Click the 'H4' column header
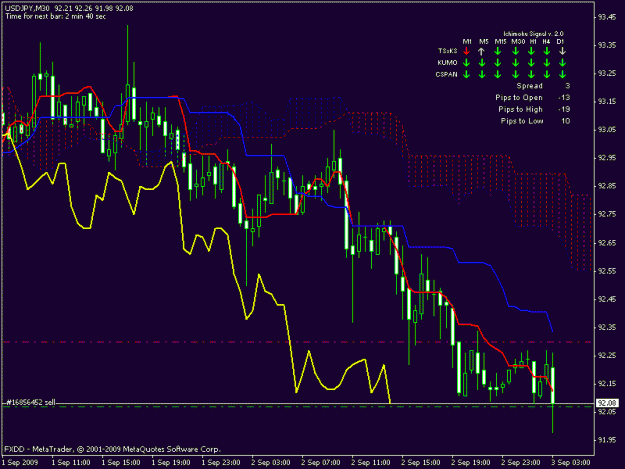Image resolution: width=625 pixels, height=469 pixels. [546, 41]
